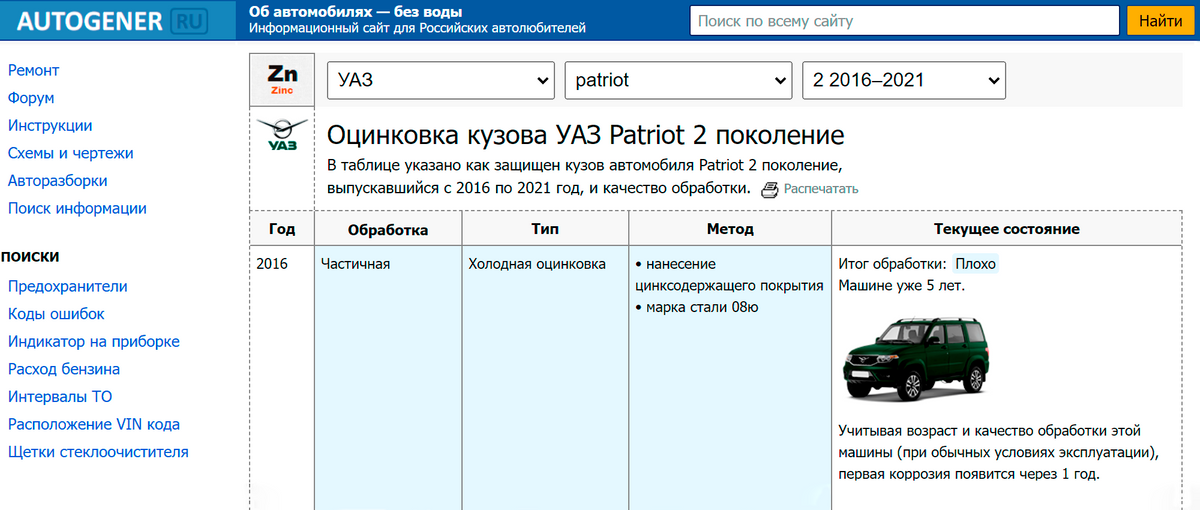Click the AUTOGENER RU site logo
1200x510 pixels.
(x=118, y=21)
